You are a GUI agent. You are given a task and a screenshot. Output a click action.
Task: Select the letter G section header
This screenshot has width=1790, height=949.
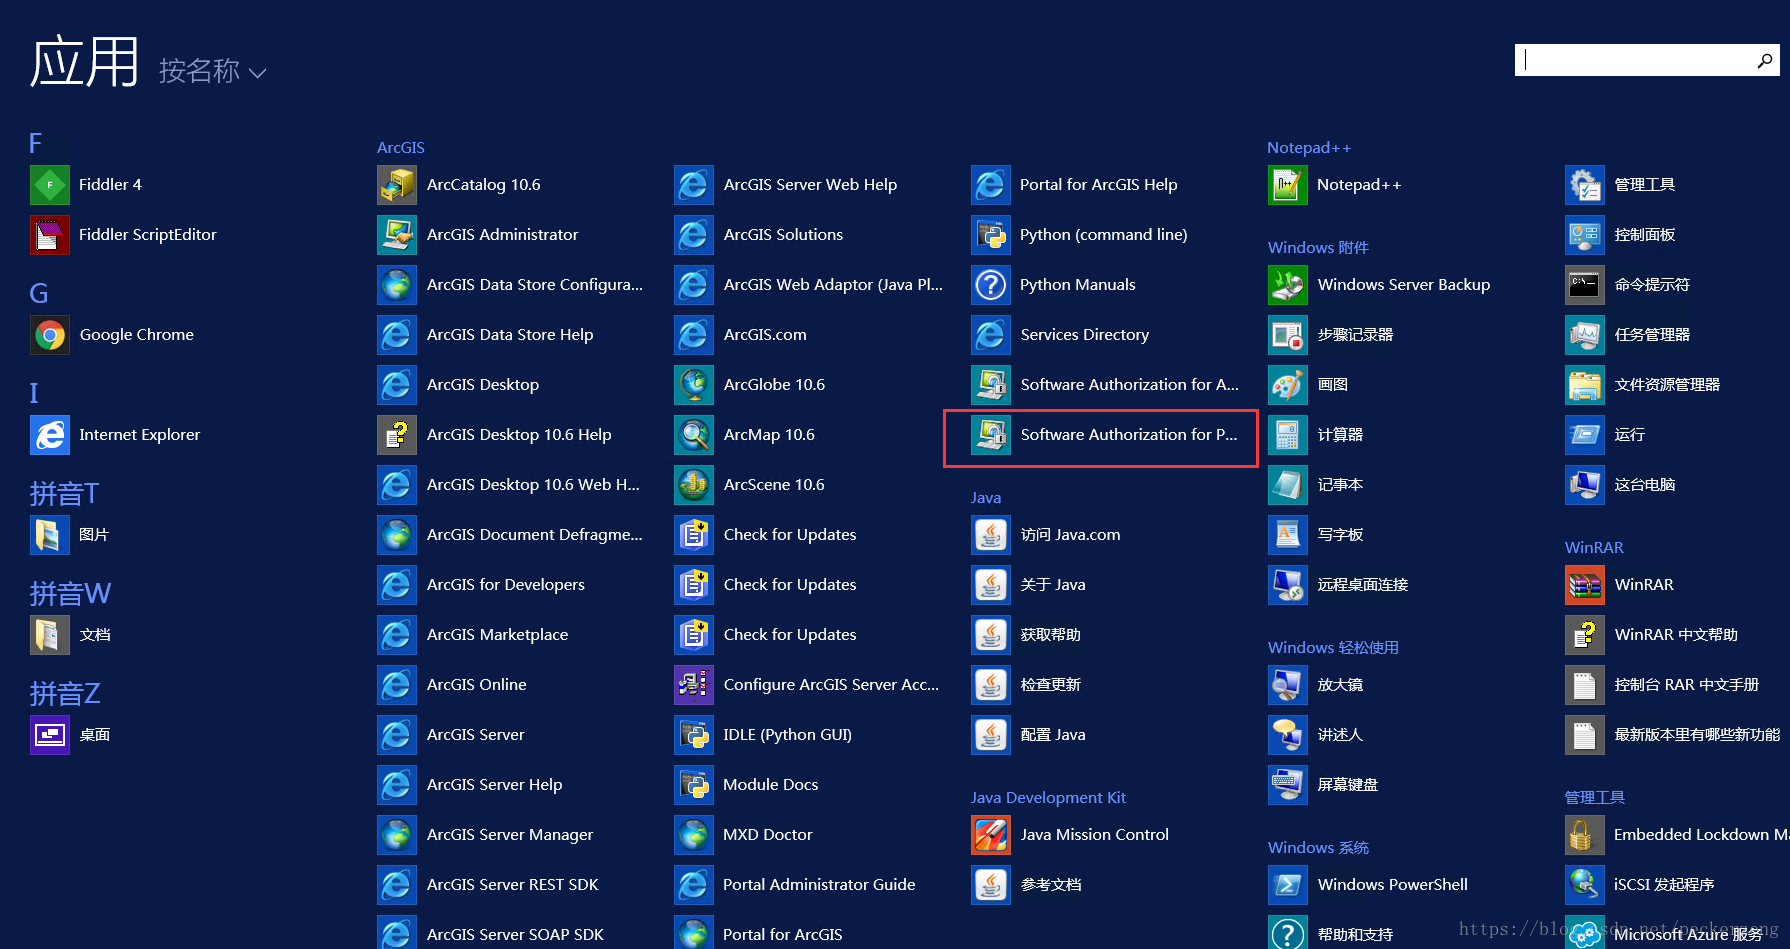[39, 293]
